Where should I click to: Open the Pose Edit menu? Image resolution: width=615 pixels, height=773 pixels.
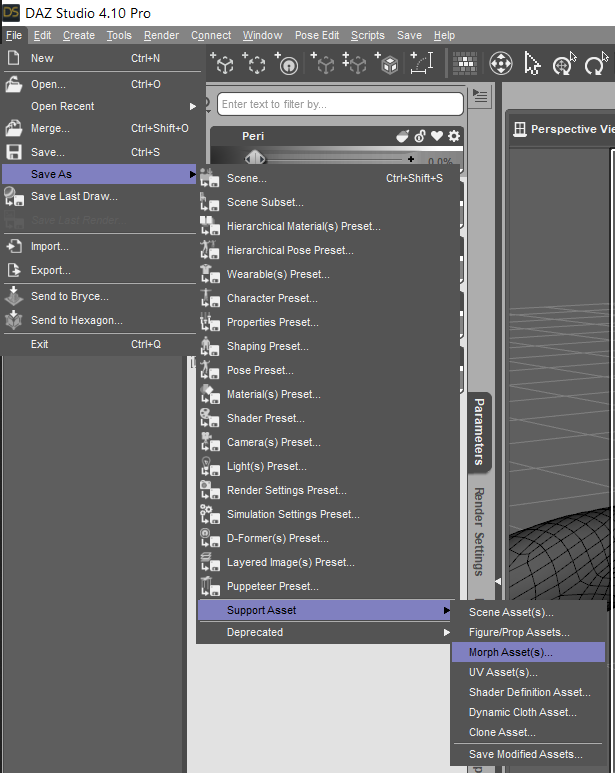click(317, 35)
